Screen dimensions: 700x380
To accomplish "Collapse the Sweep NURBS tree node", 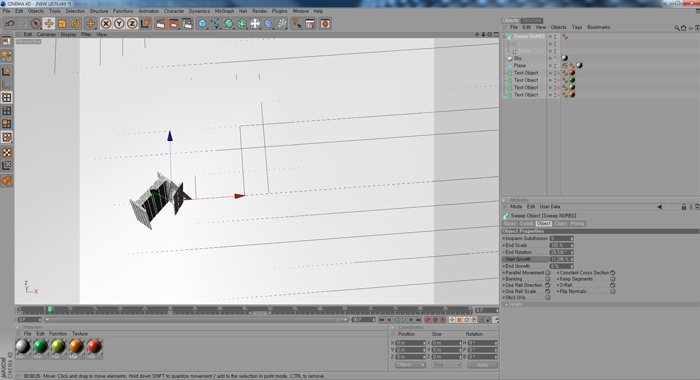I will (504, 37).
